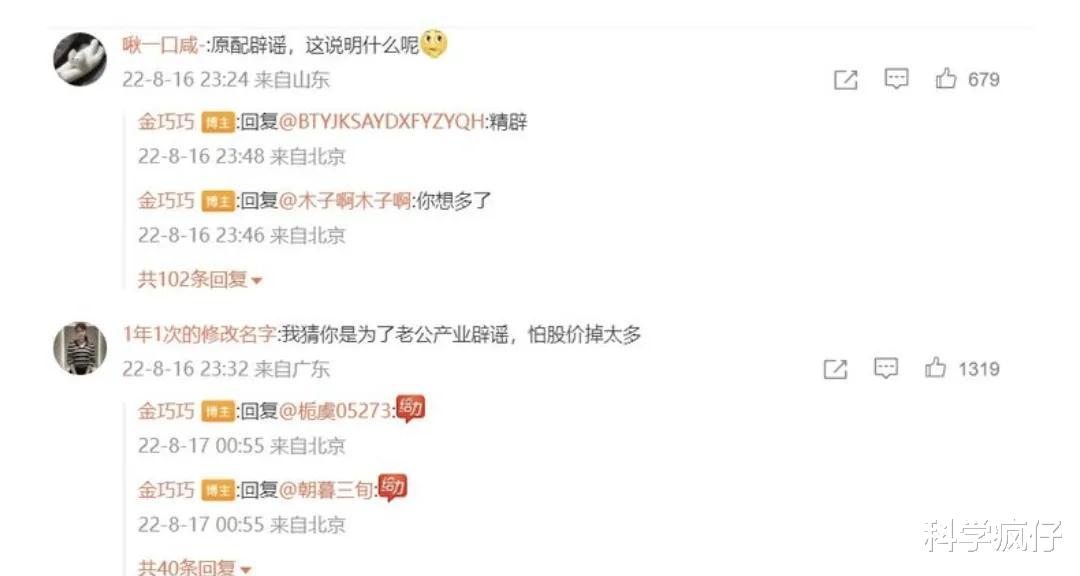Open 金巧巧 name in the 精辟 reply
Viewport: 1080px width, 576px height.
(x=166, y=122)
